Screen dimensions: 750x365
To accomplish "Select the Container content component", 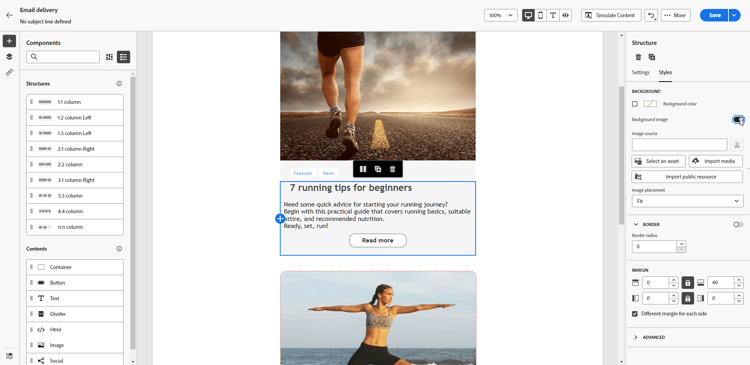I will point(75,267).
